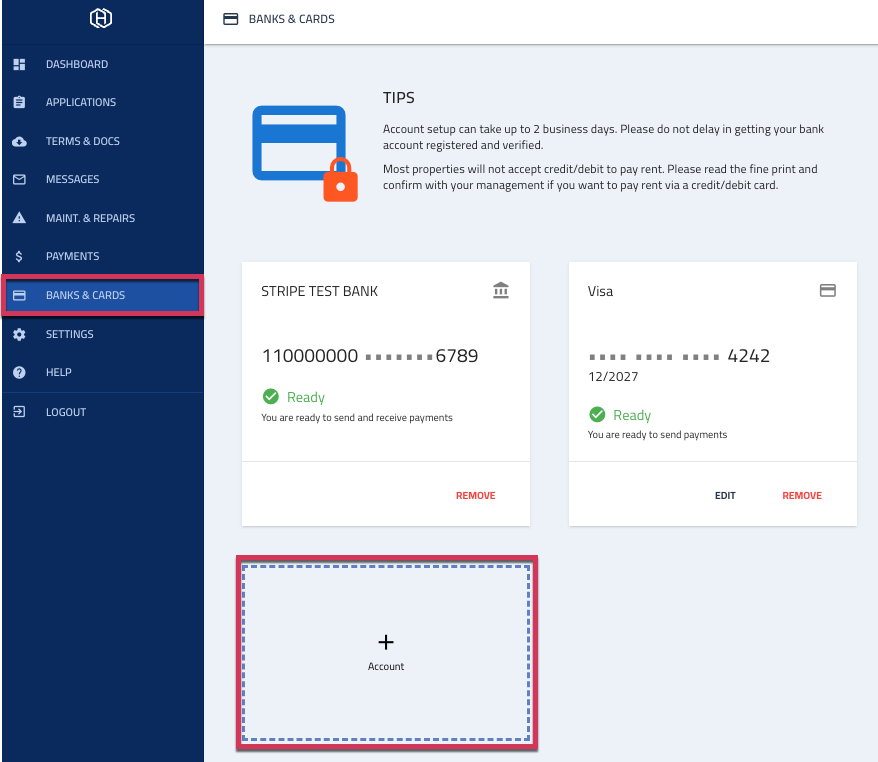Click the bank building icon on Stripe Test Bank
Image resolution: width=878 pixels, height=762 pixels.
point(500,290)
